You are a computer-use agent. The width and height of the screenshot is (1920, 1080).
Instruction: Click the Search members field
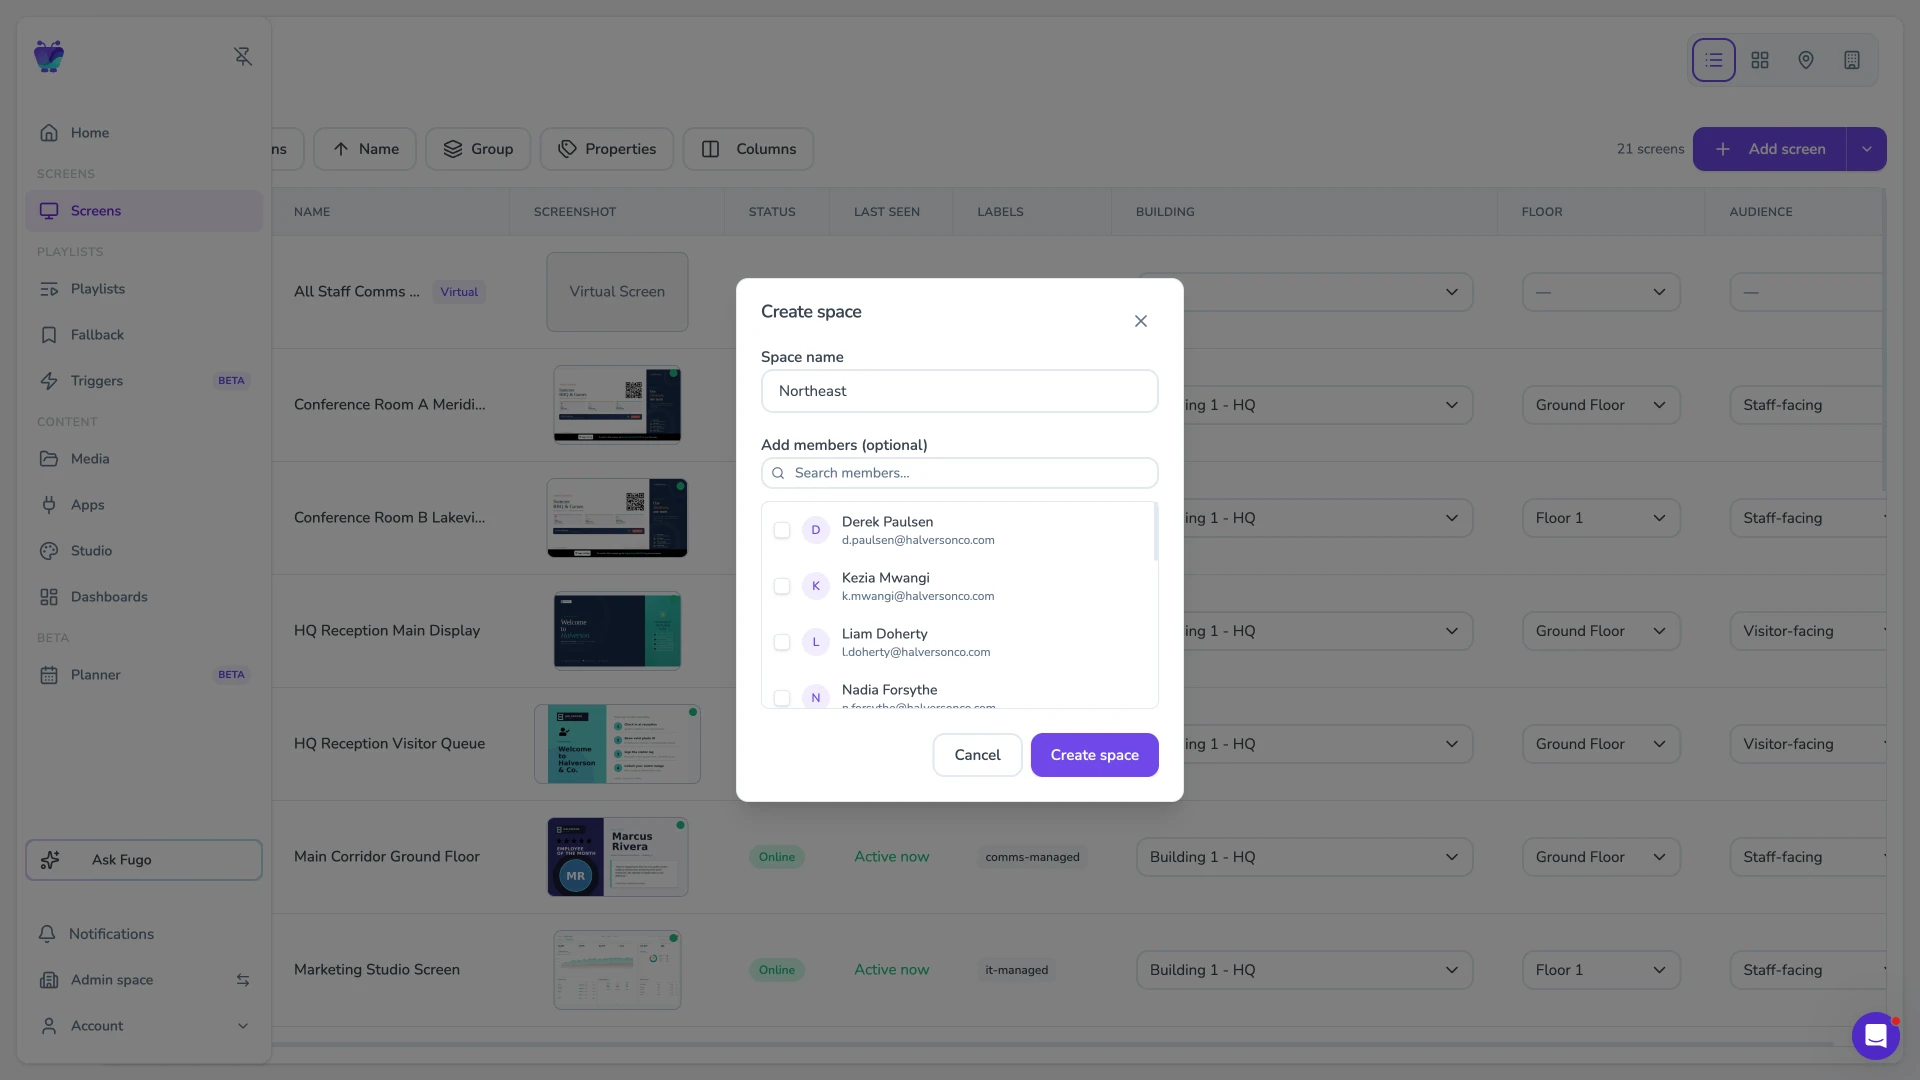coord(959,473)
